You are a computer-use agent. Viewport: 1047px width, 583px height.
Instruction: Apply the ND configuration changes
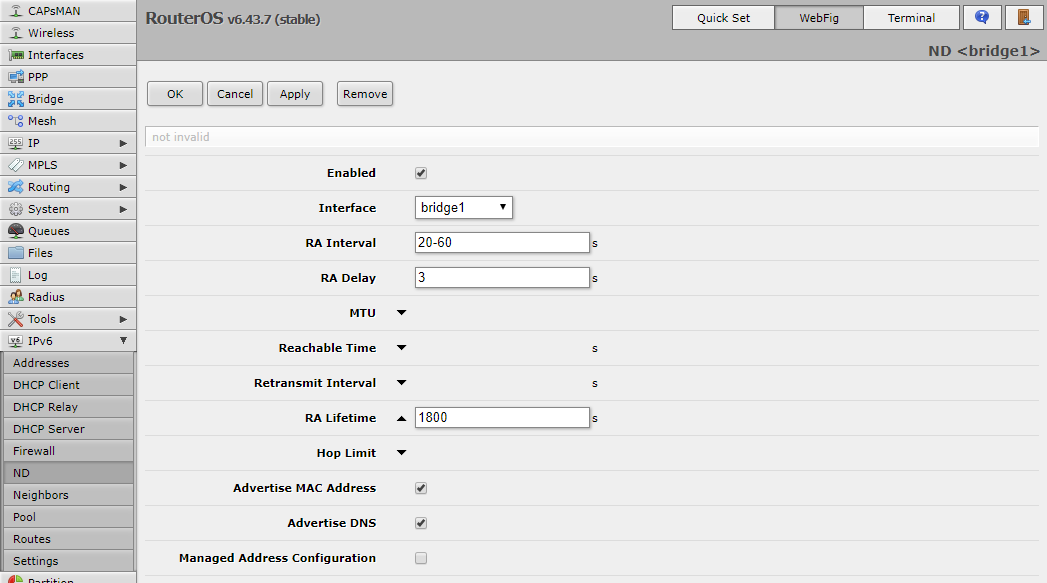[295, 93]
